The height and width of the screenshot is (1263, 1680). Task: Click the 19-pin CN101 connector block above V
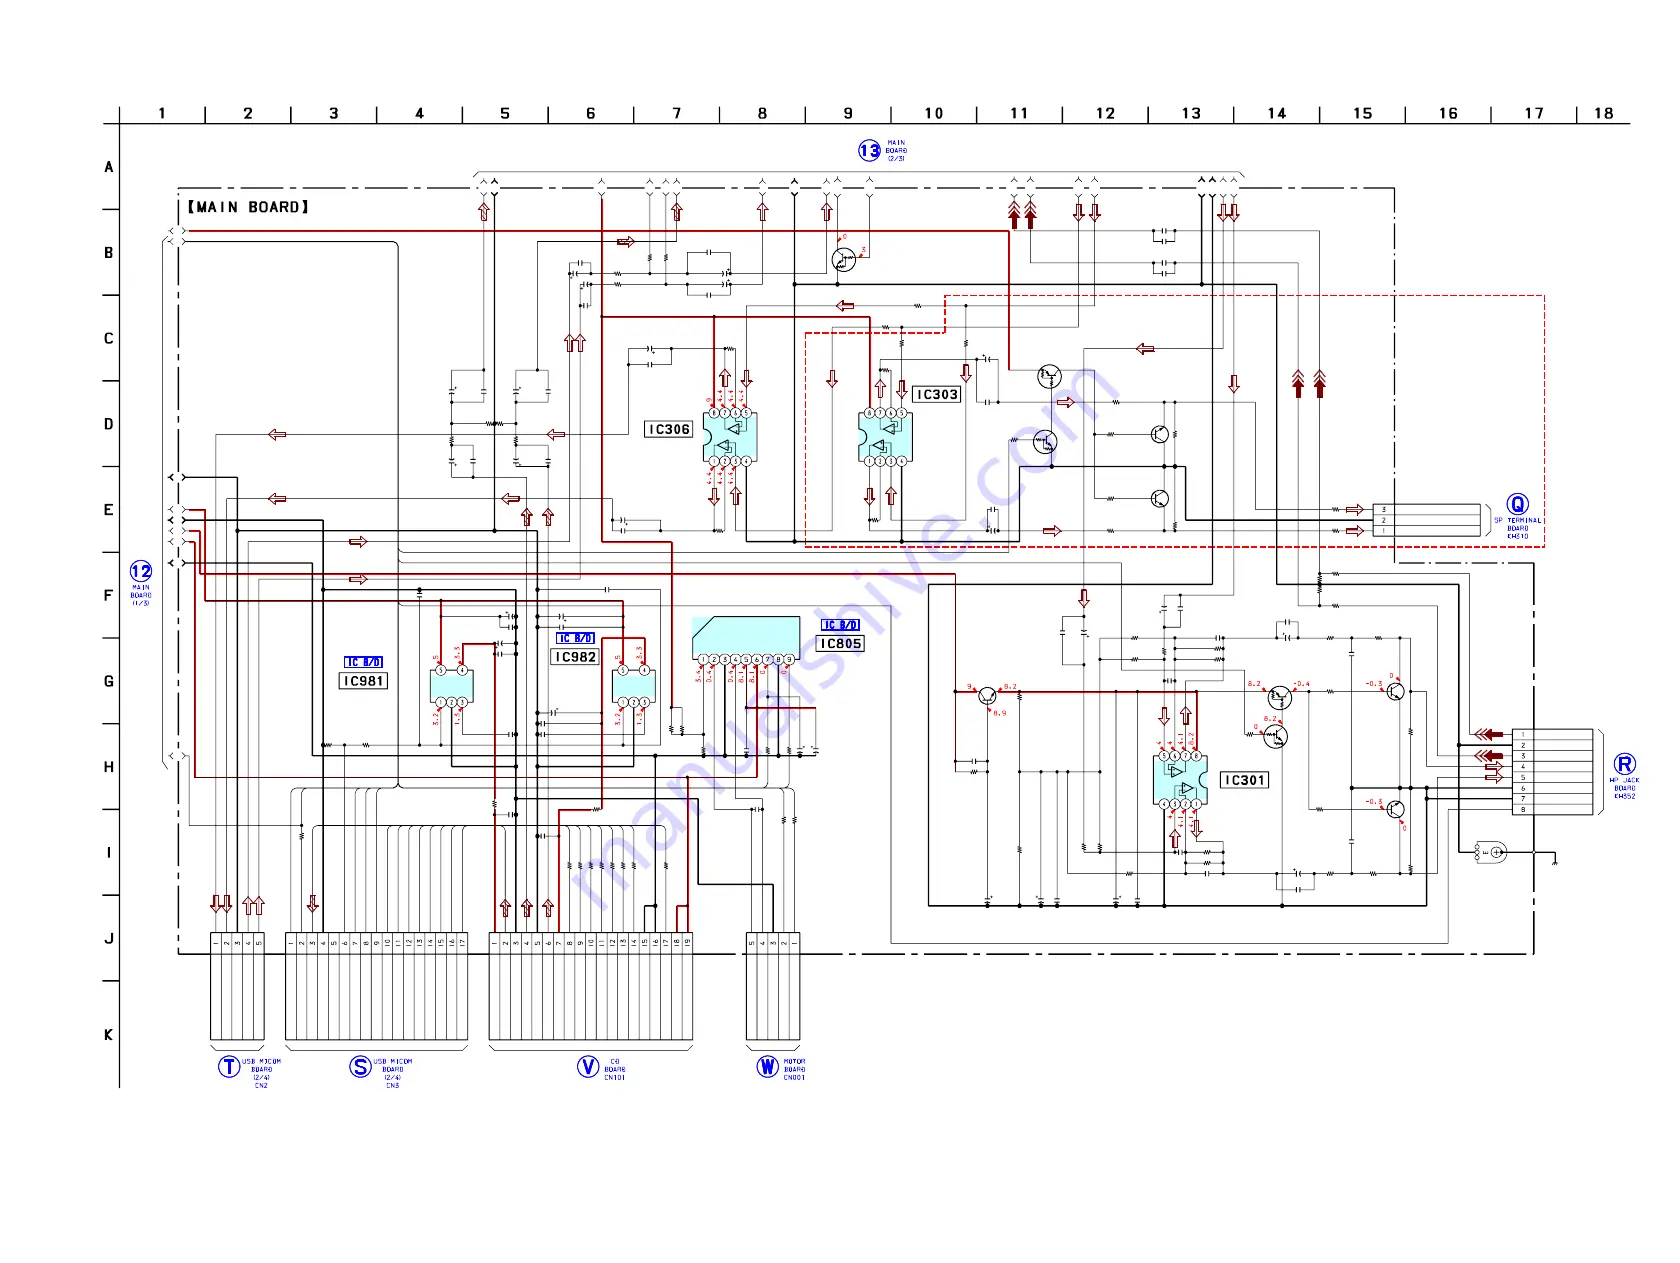pyautogui.click(x=590, y=988)
